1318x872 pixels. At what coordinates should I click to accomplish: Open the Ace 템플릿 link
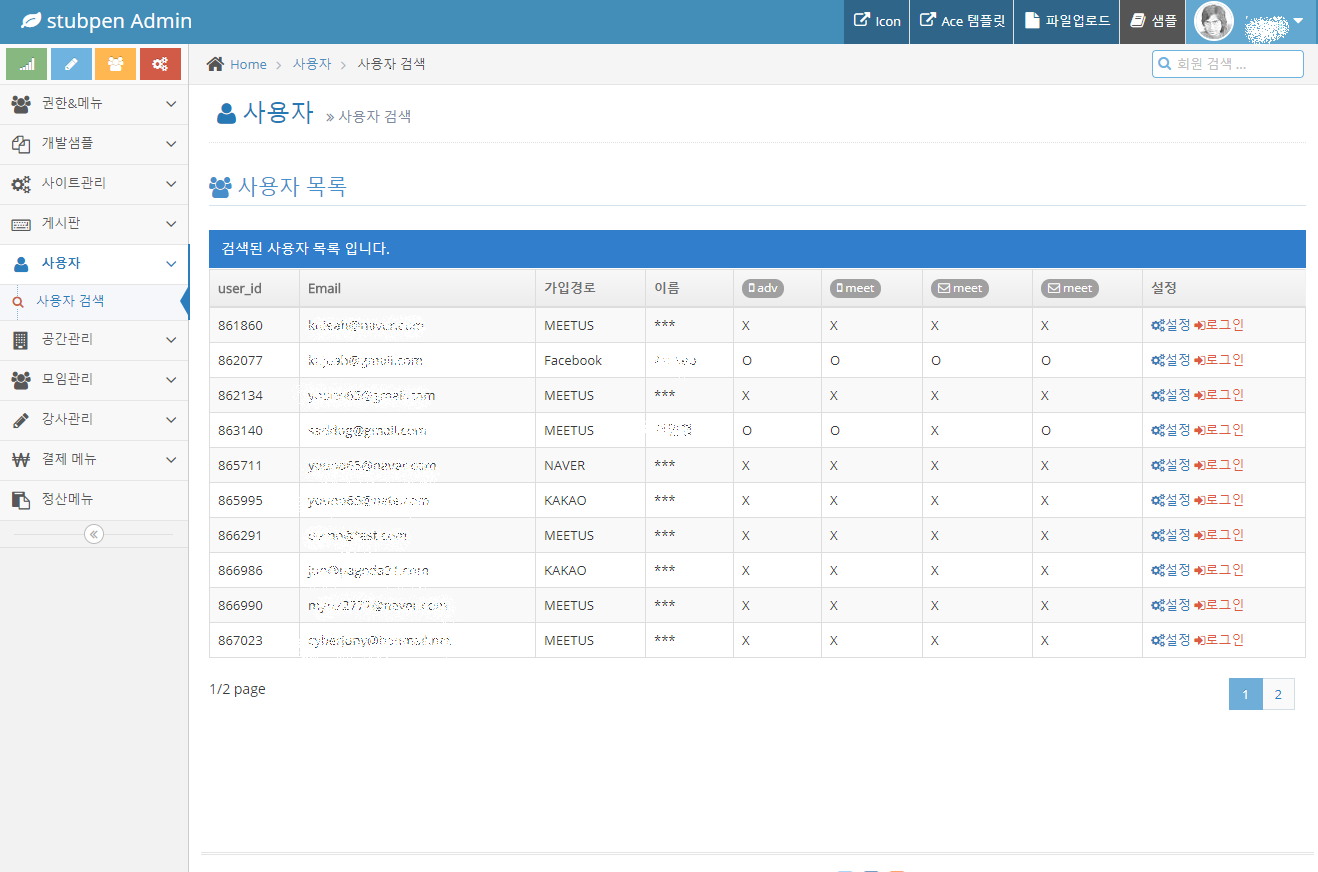tap(962, 21)
